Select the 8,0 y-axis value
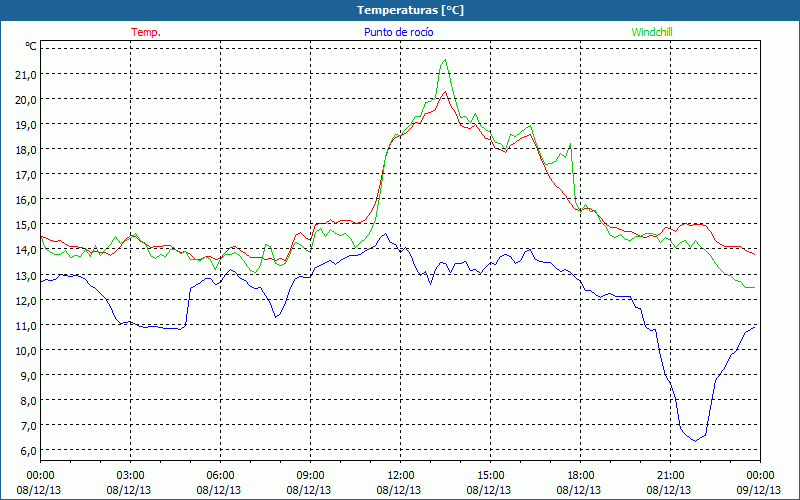This screenshot has height=500, width=800. [x=29, y=401]
